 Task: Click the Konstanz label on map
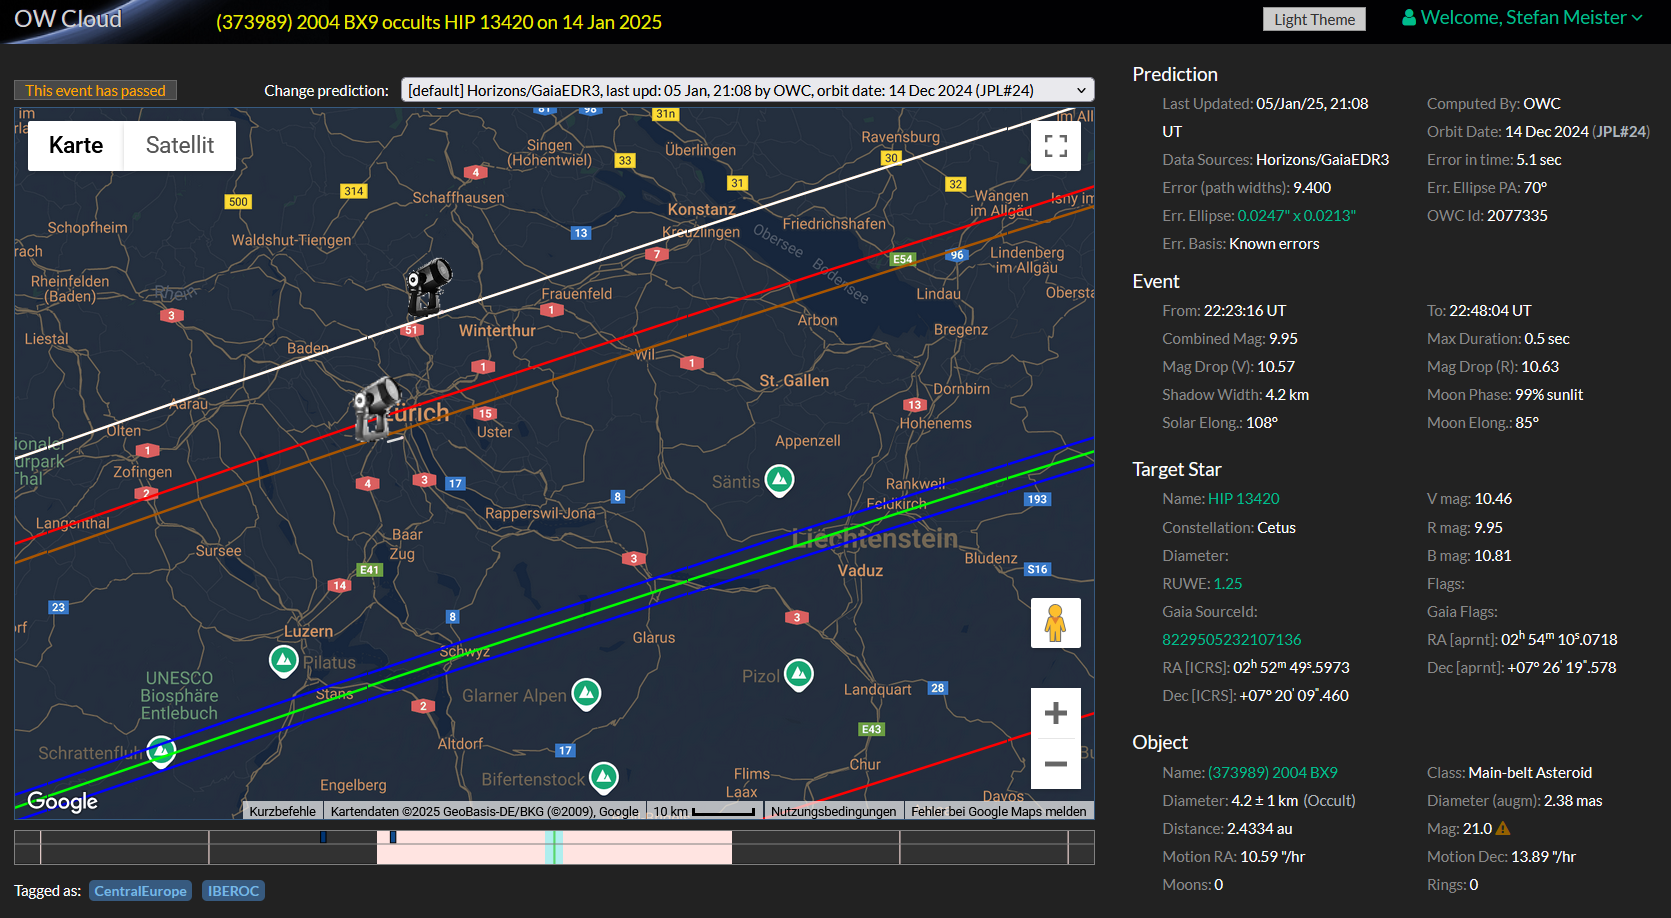coord(701,210)
